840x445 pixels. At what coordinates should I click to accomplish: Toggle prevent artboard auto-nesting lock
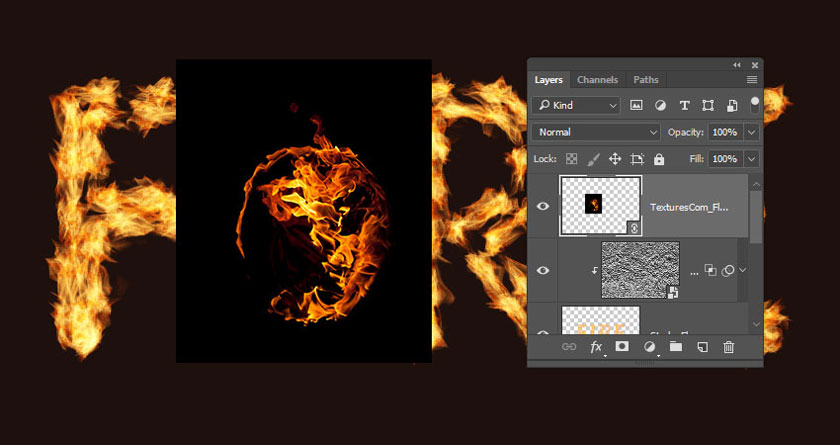click(x=637, y=159)
